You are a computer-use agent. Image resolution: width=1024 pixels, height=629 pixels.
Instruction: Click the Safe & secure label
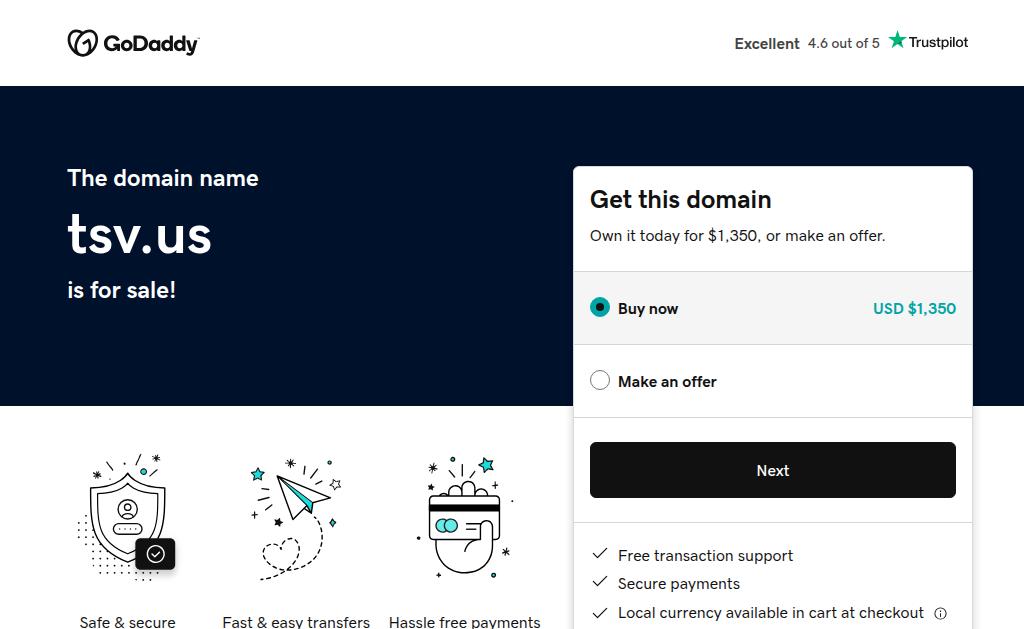pos(128,622)
